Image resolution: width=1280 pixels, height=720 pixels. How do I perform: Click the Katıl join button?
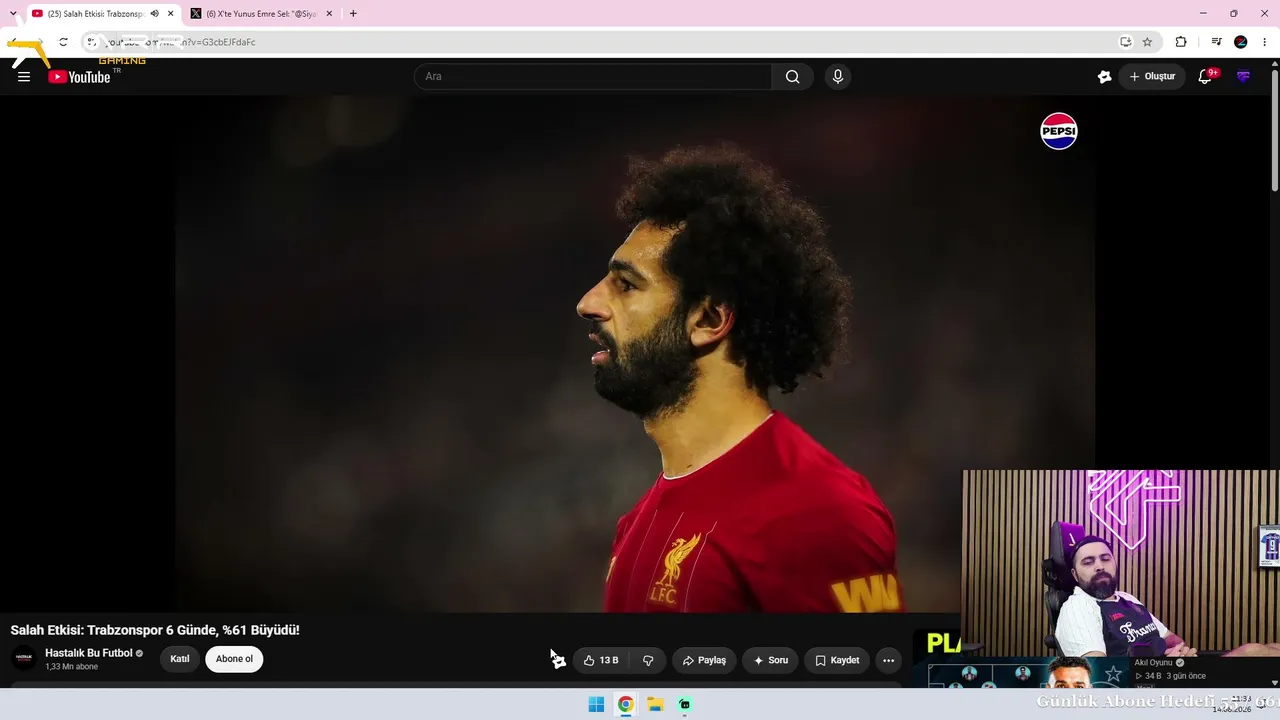click(x=180, y=659)
